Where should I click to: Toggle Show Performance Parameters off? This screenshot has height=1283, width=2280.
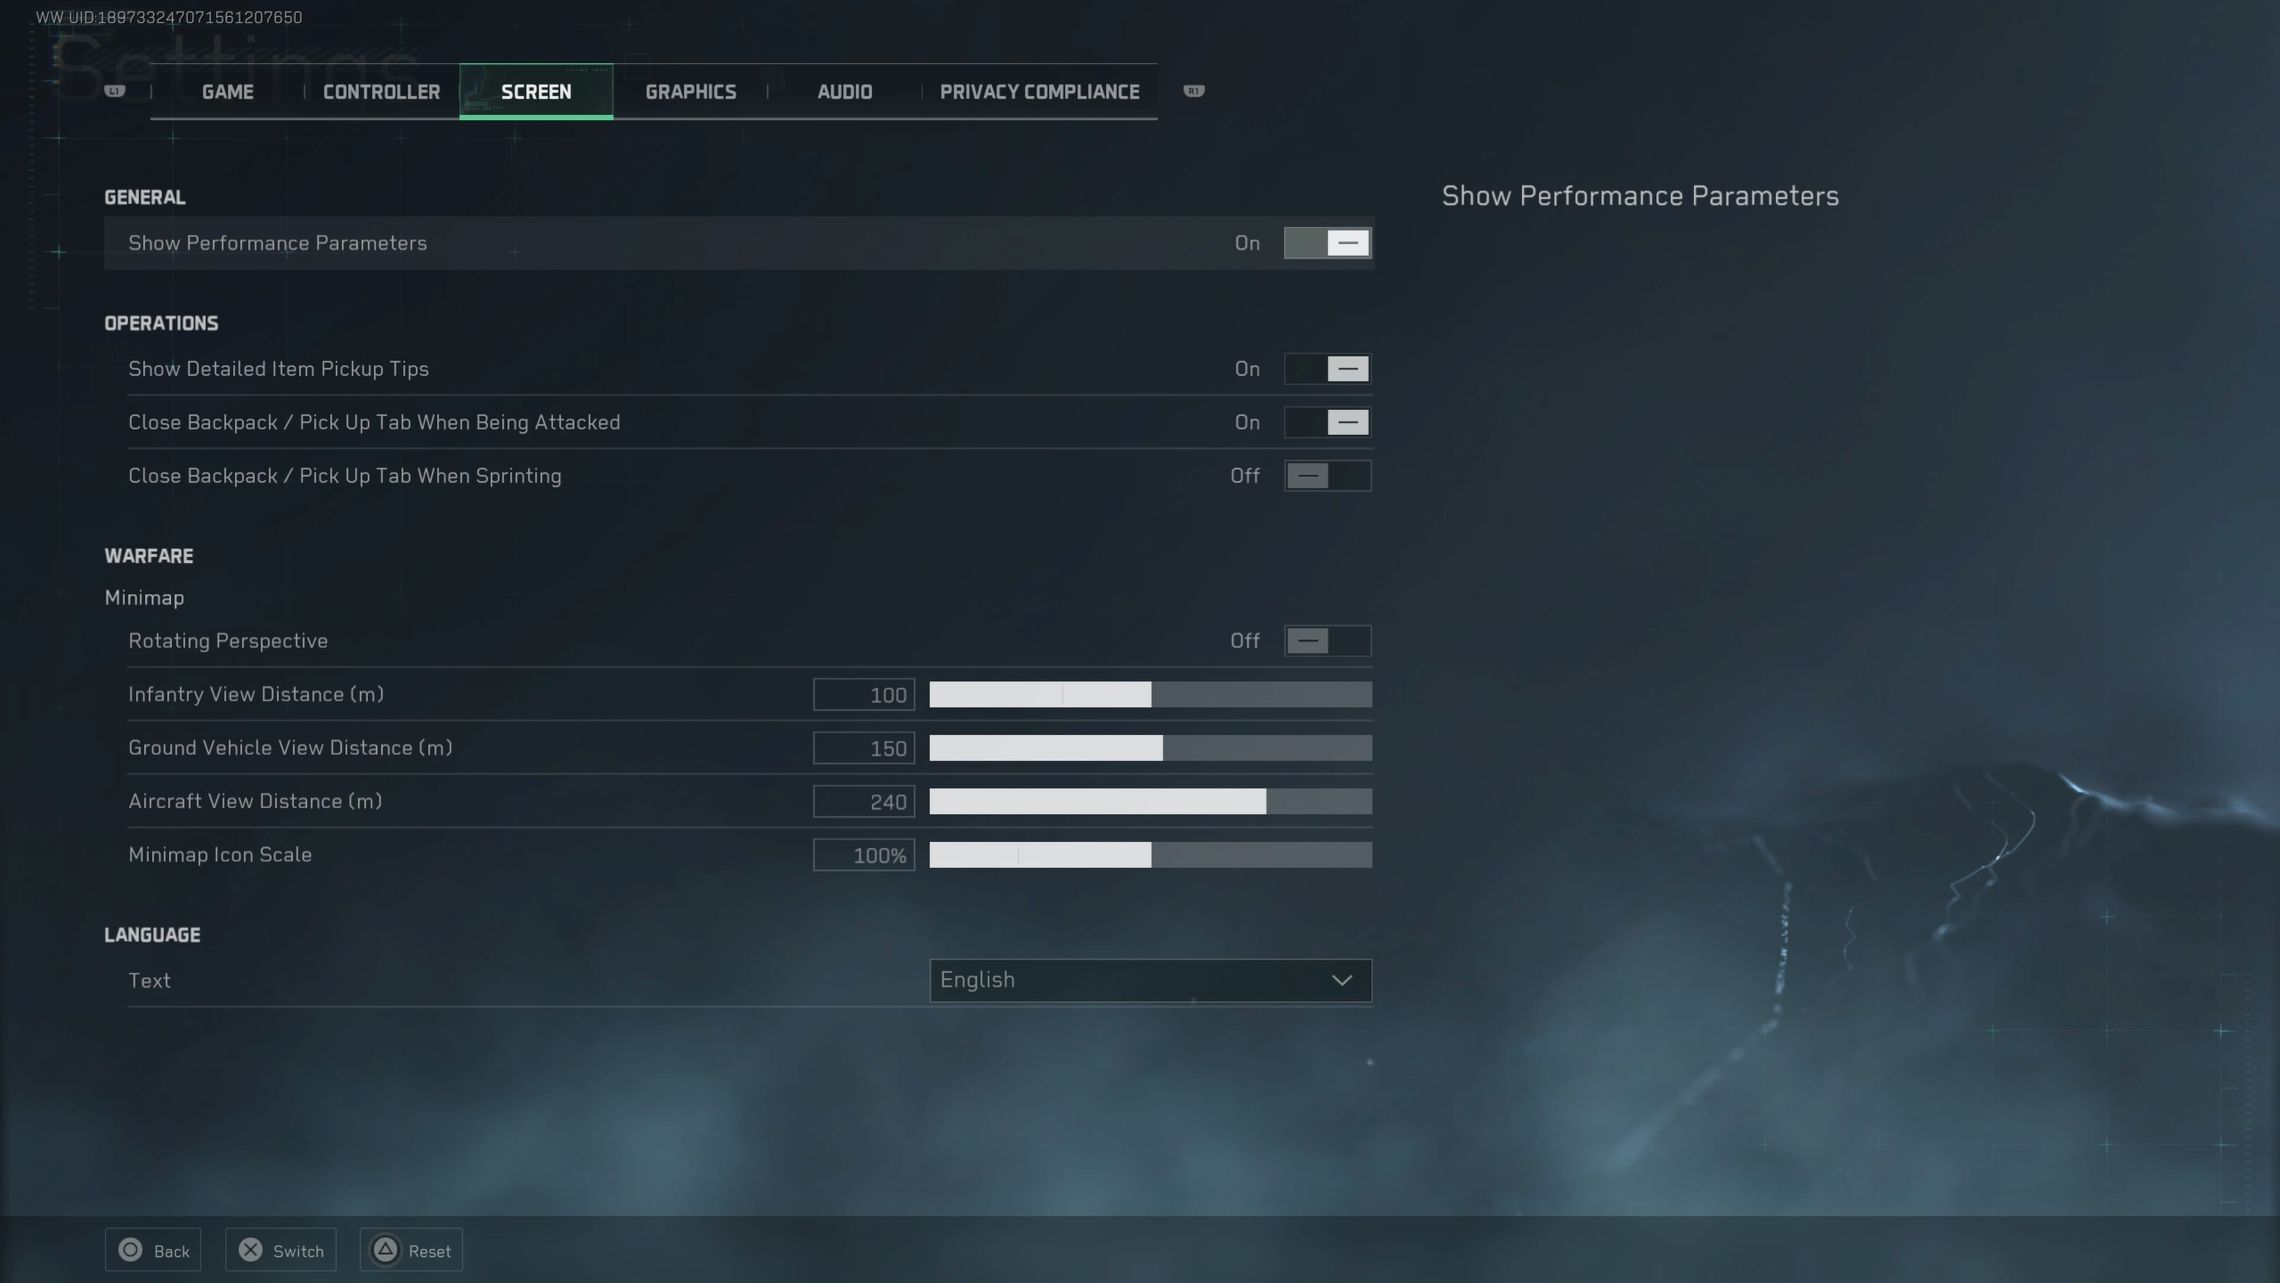coord(1327,243)
